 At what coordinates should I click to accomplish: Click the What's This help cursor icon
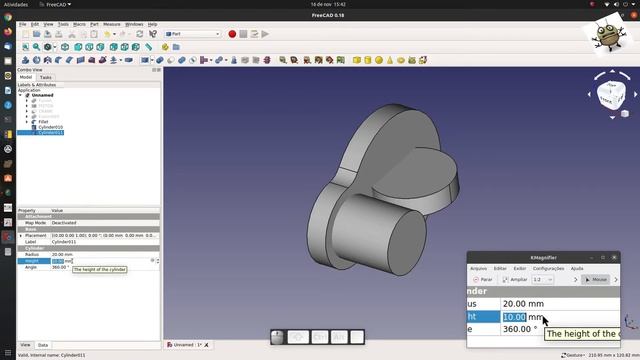pyautogui.click(x=153, y=34)
